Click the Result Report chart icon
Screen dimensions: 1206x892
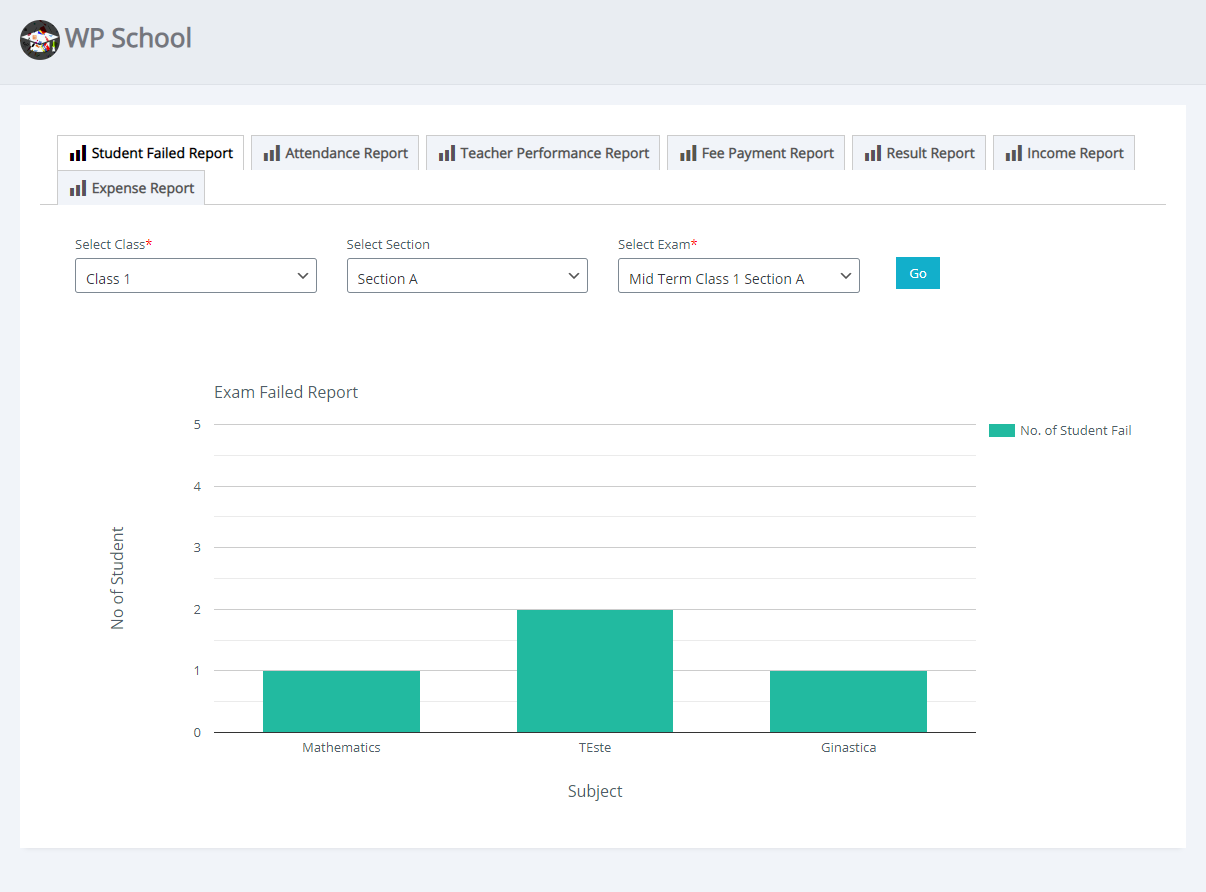tap(872, 154)
